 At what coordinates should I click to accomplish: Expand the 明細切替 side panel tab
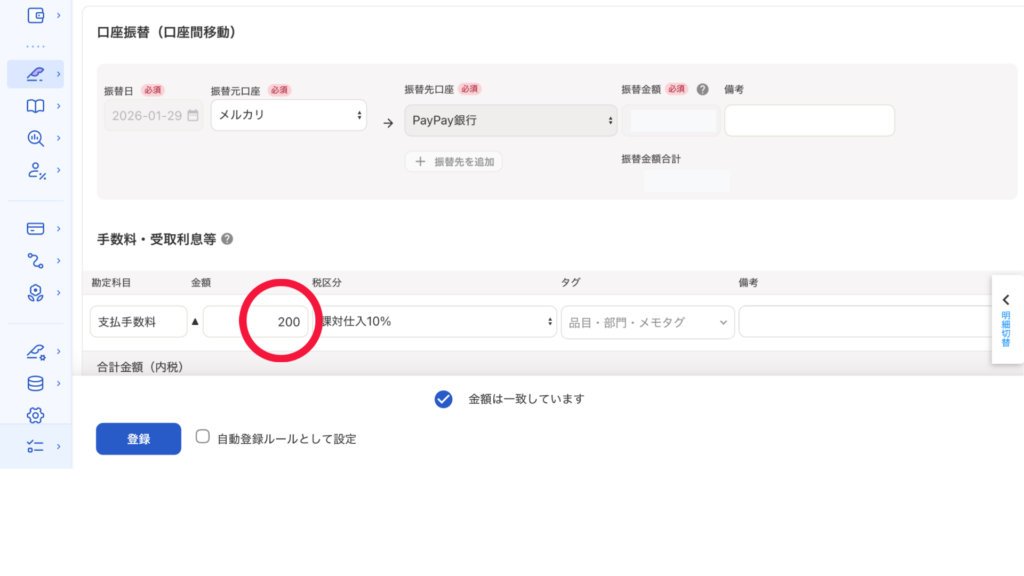coord(1006,320)
